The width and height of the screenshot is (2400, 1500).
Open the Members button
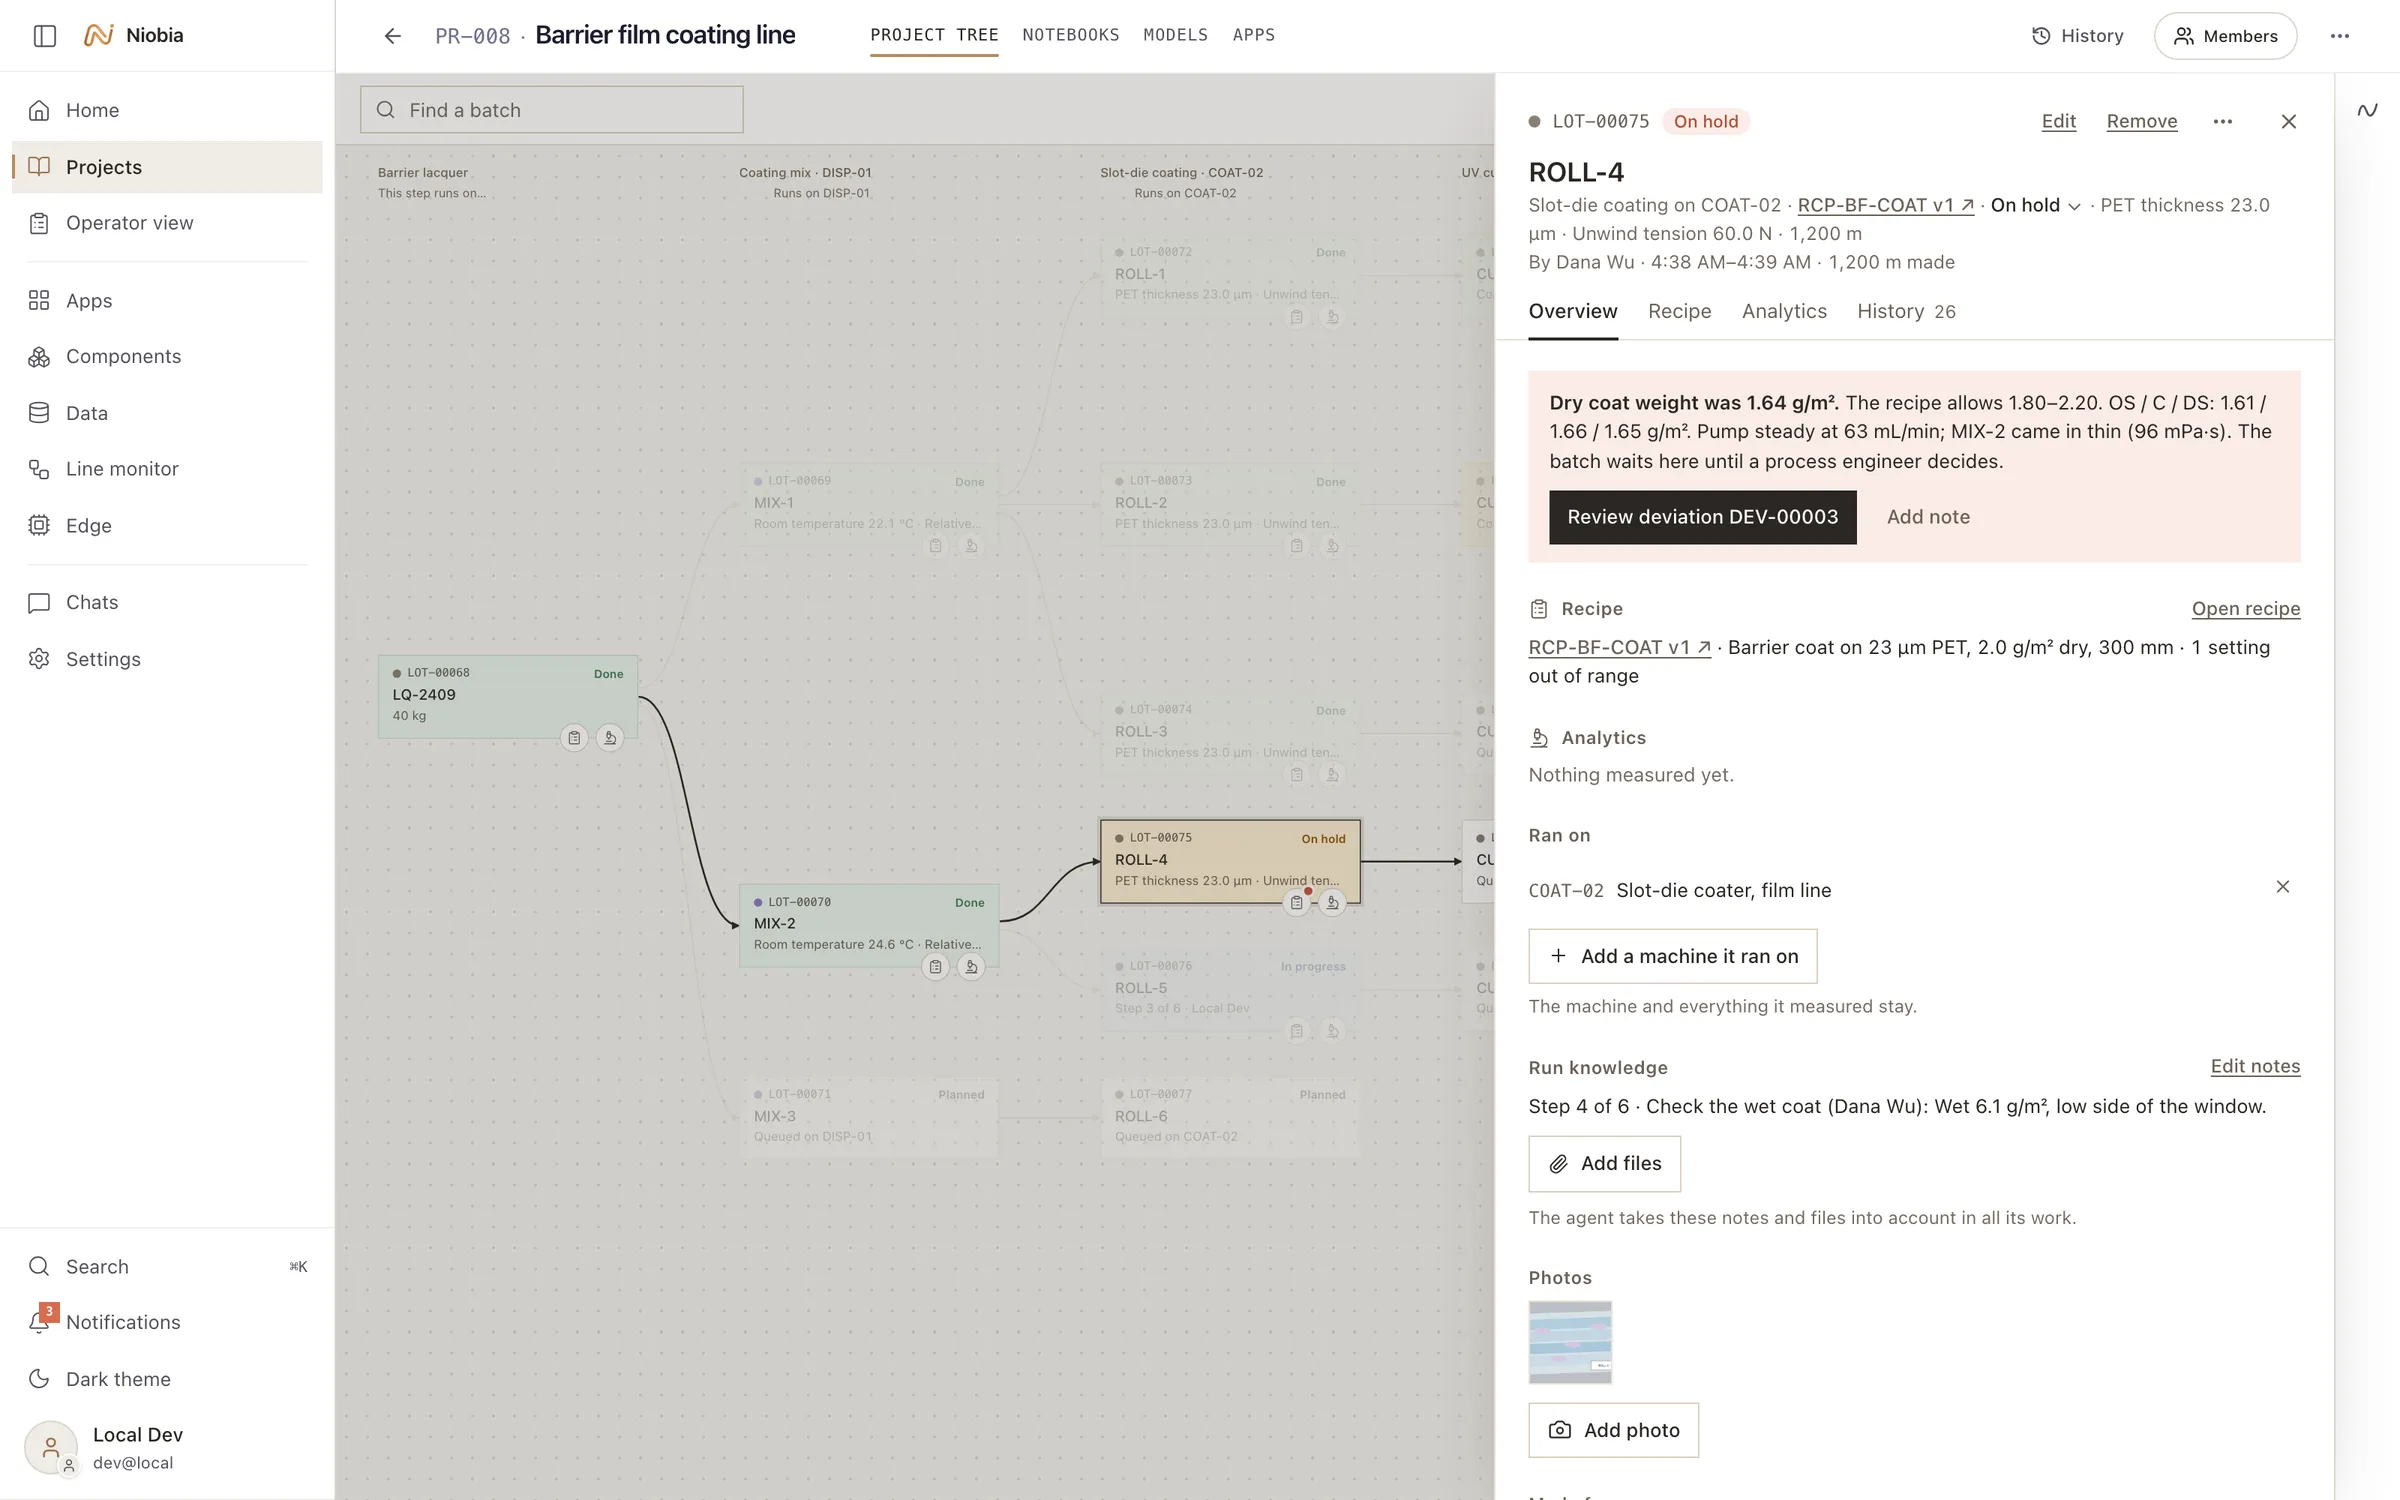coord(2225,36)
